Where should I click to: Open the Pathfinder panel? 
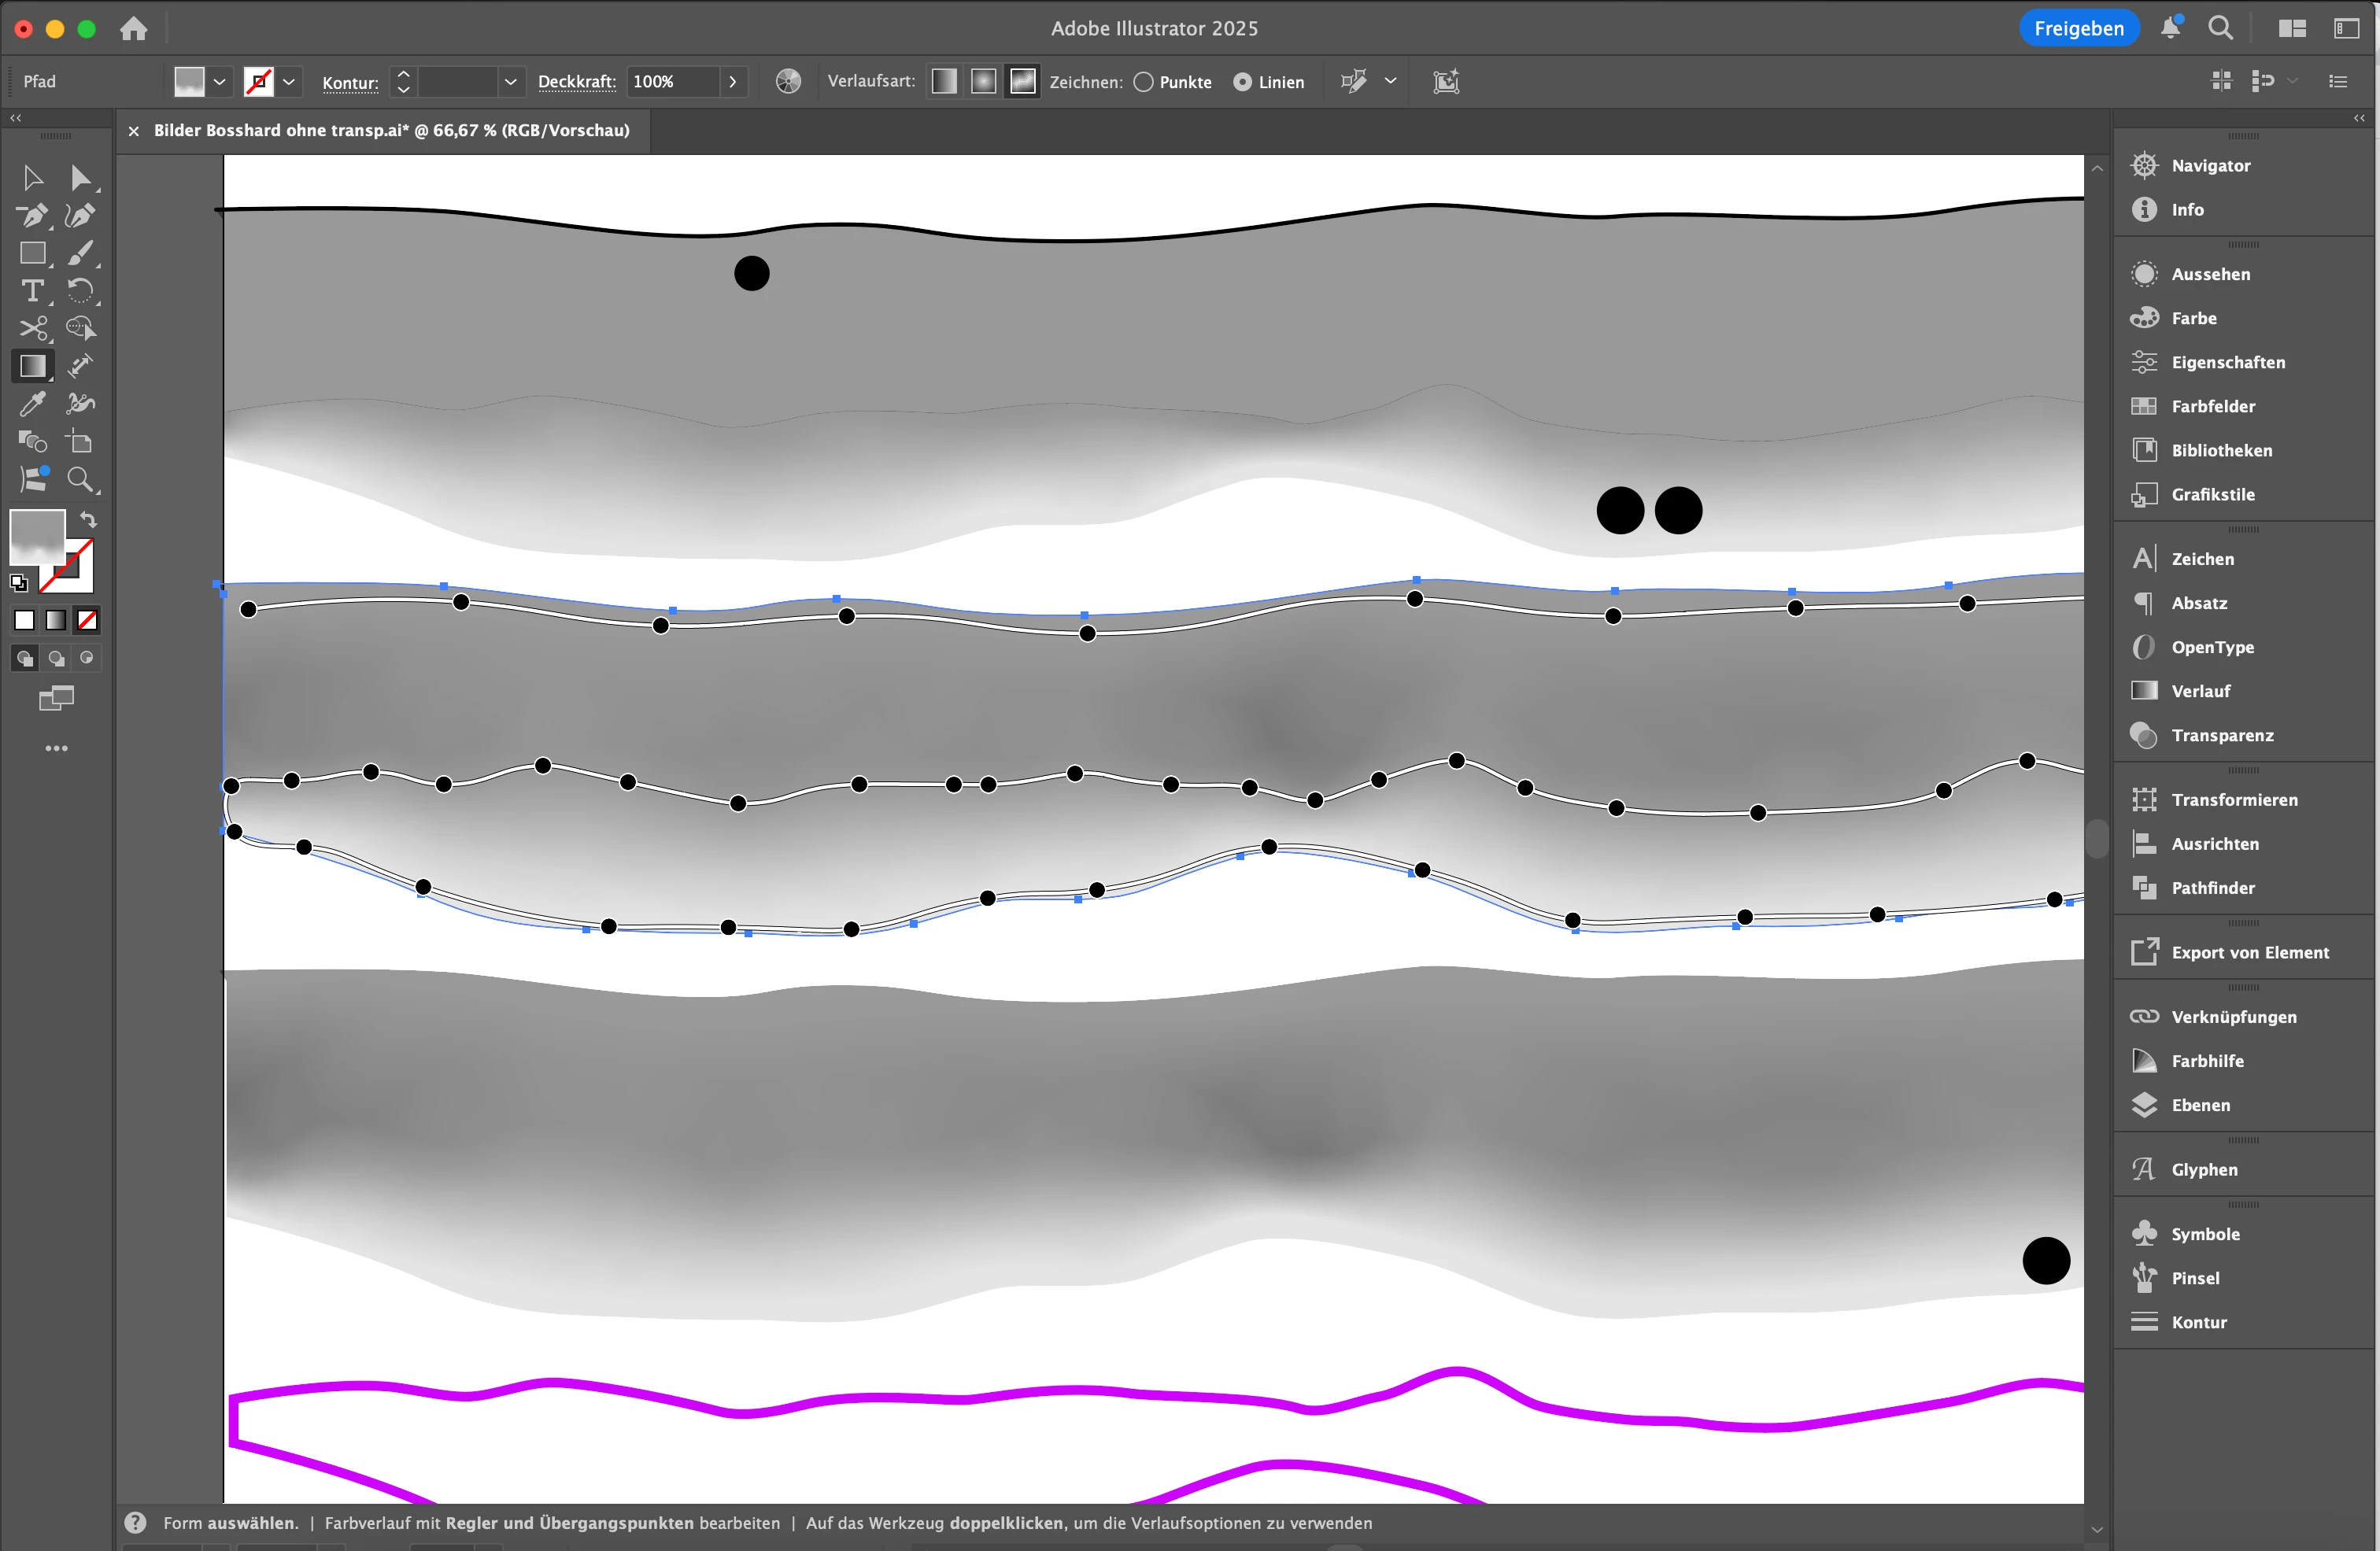point(2212,888)
